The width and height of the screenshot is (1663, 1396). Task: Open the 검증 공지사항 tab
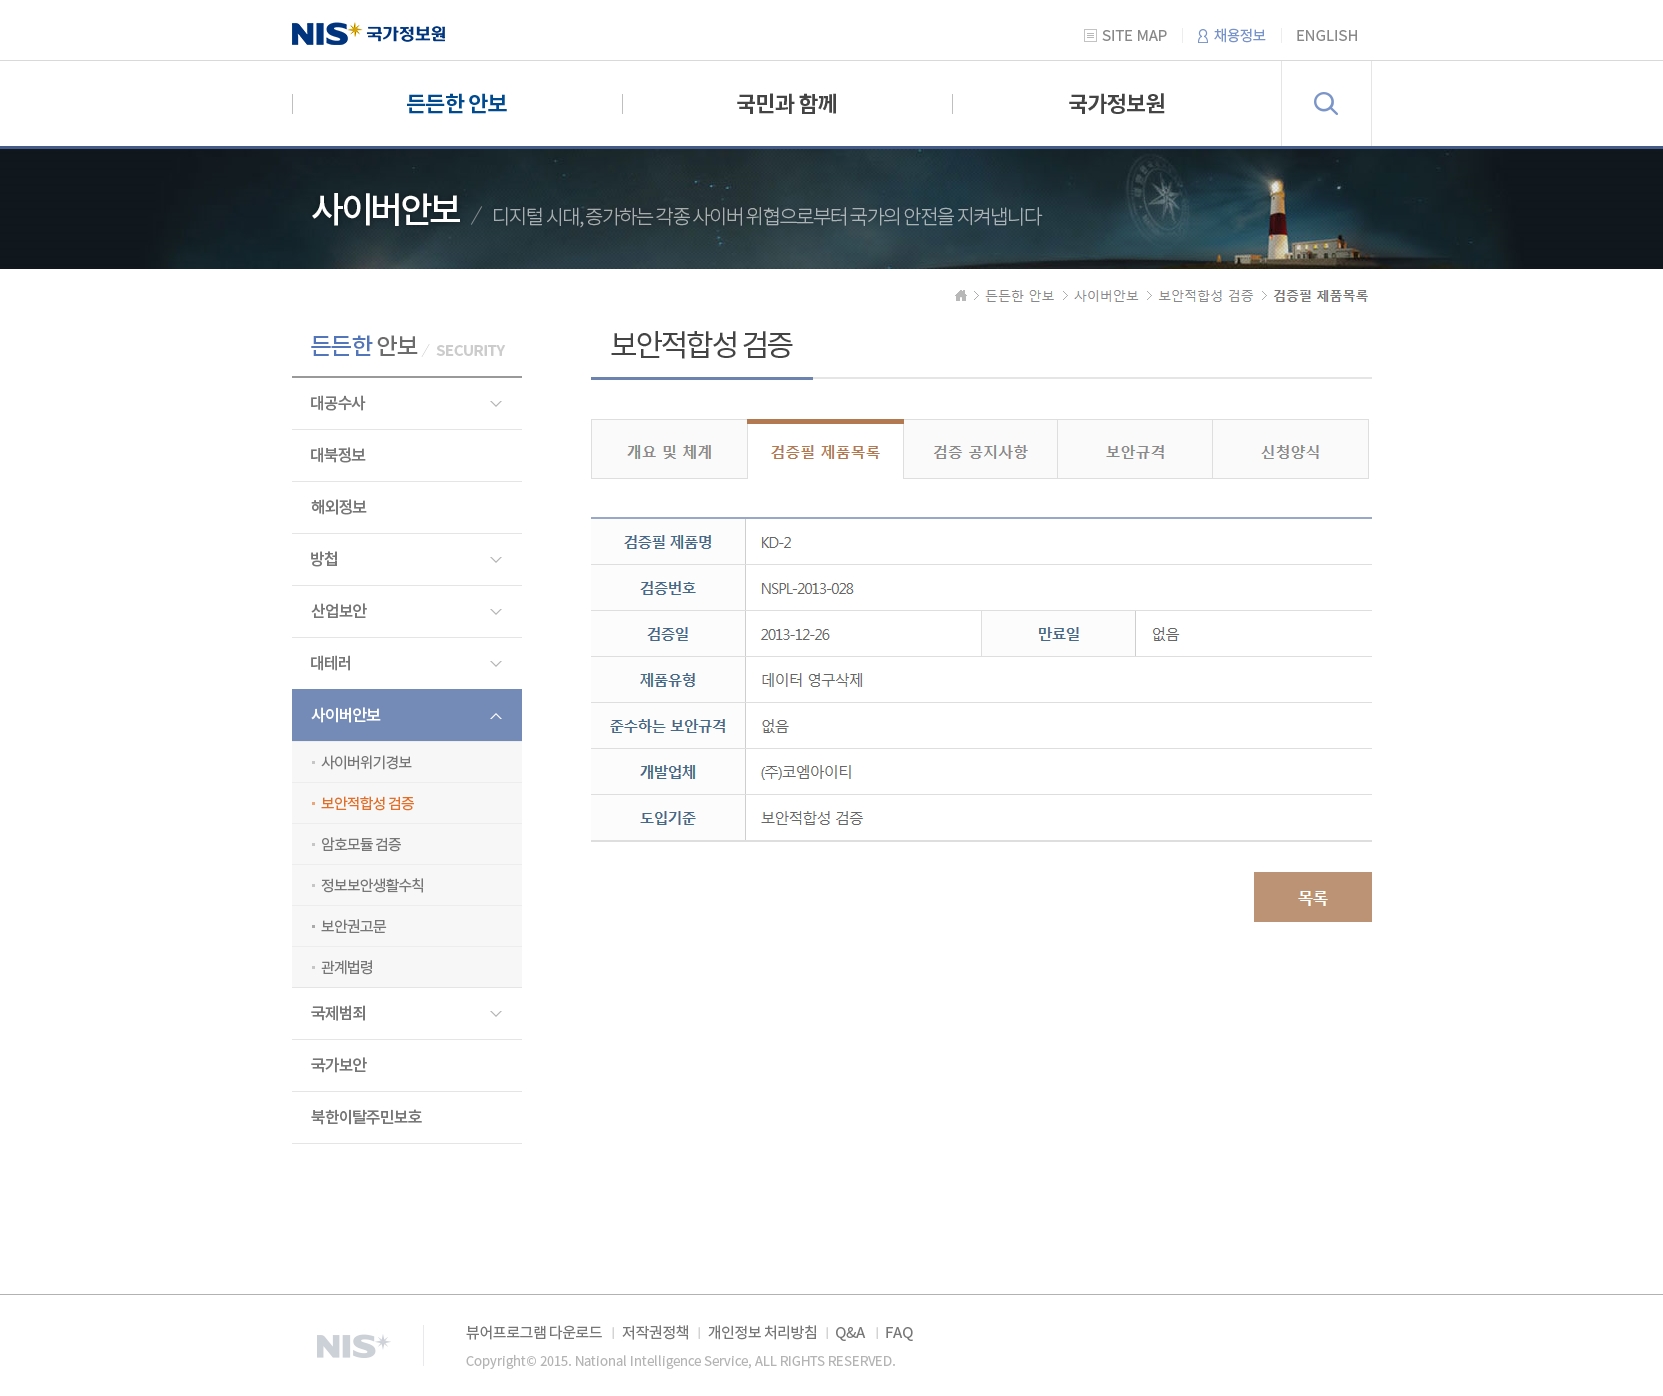coord(980,452)
